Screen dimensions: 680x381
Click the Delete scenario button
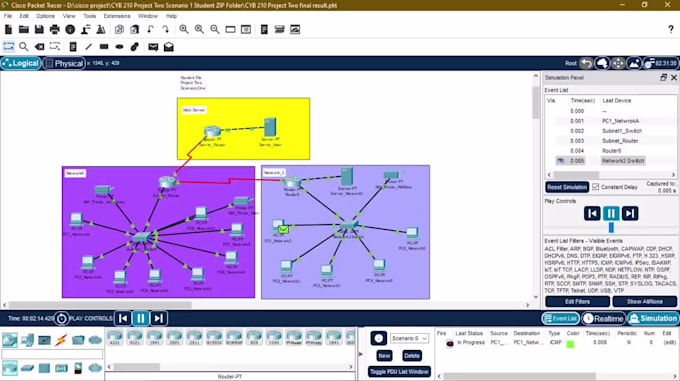pyautogui.click(x=412, y=356)
